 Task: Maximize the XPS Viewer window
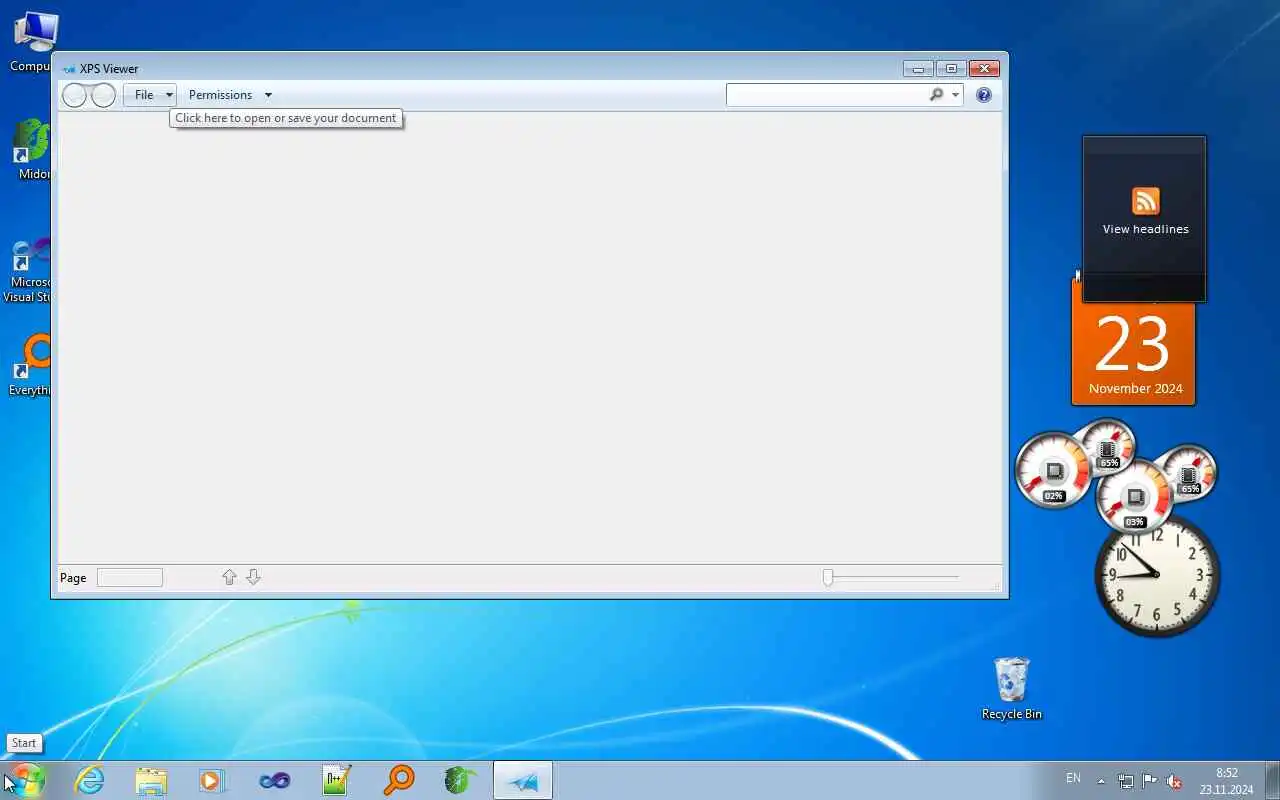click(951, 69)
